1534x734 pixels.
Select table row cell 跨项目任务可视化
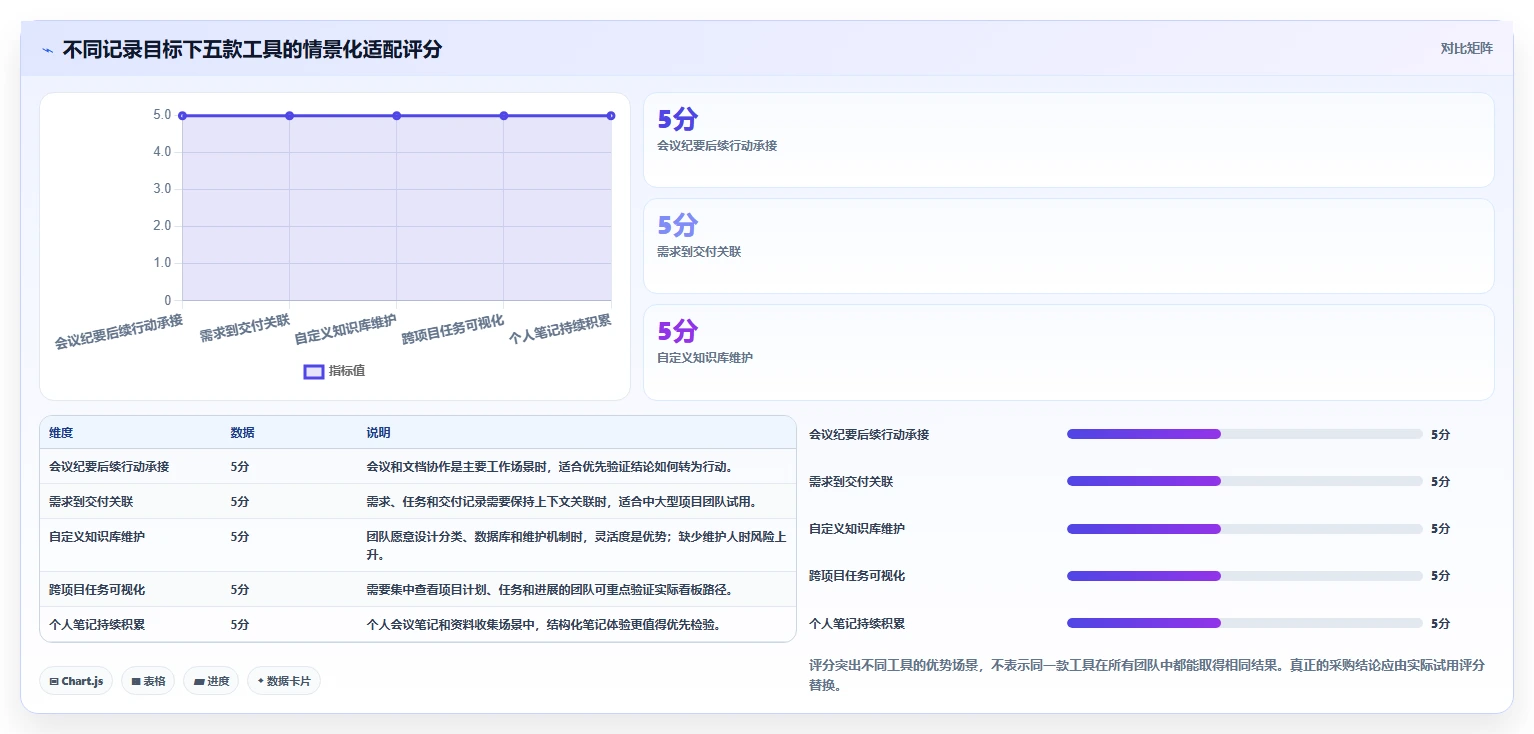point(97,589)
